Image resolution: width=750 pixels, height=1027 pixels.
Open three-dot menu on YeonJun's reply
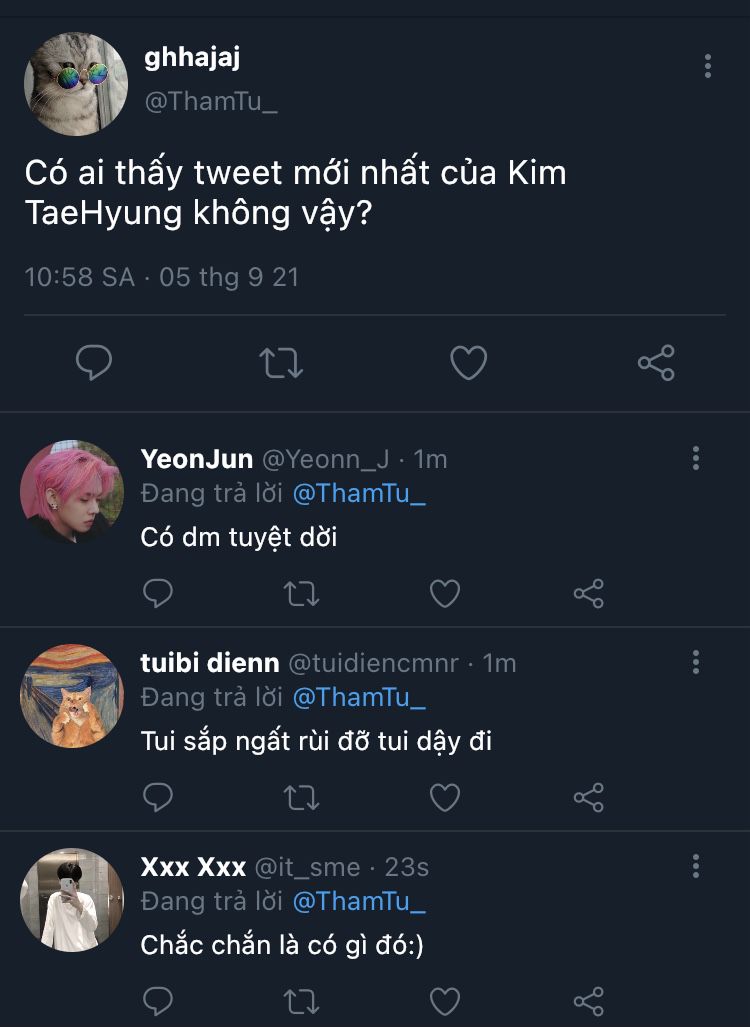[696, 459]
